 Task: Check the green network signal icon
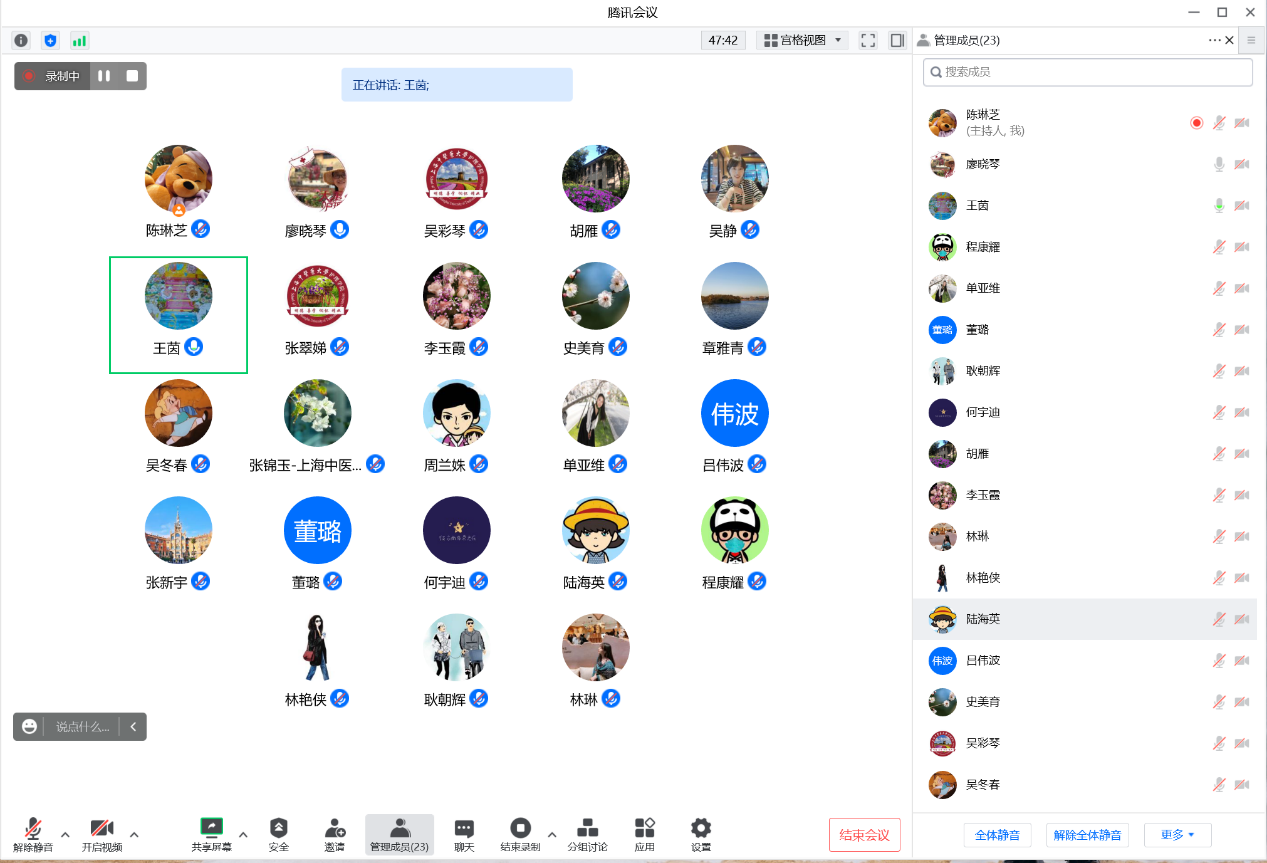tap(79, 40)
